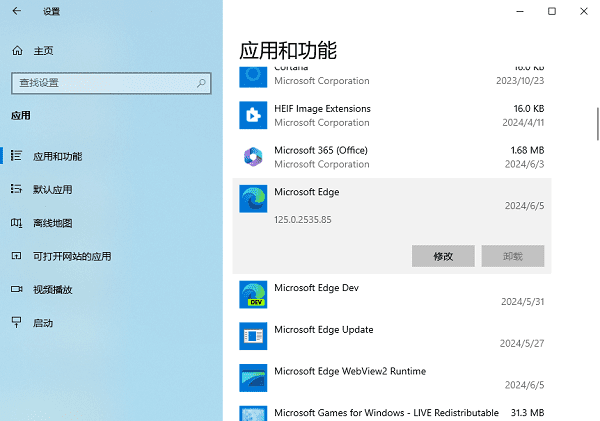
Task: Click the search magnifier icon in 查找设置
Action: point(201,83)
